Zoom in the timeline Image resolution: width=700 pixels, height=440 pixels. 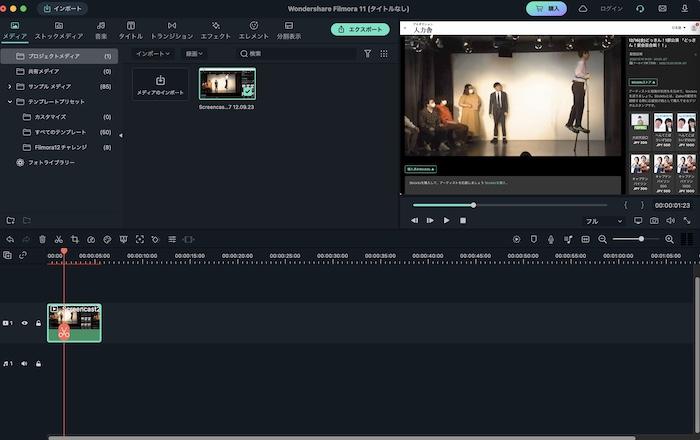(669, 240)
